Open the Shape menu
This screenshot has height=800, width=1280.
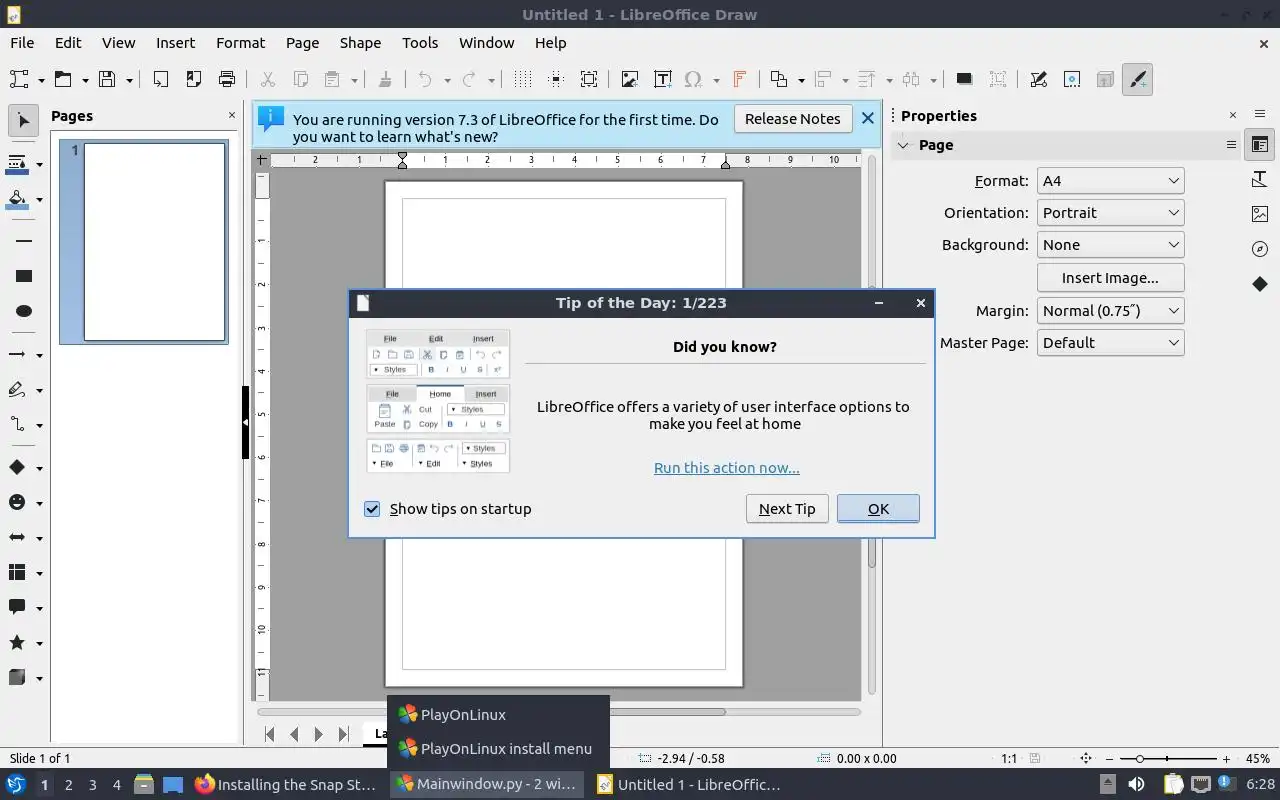click(x=360, y=43)
